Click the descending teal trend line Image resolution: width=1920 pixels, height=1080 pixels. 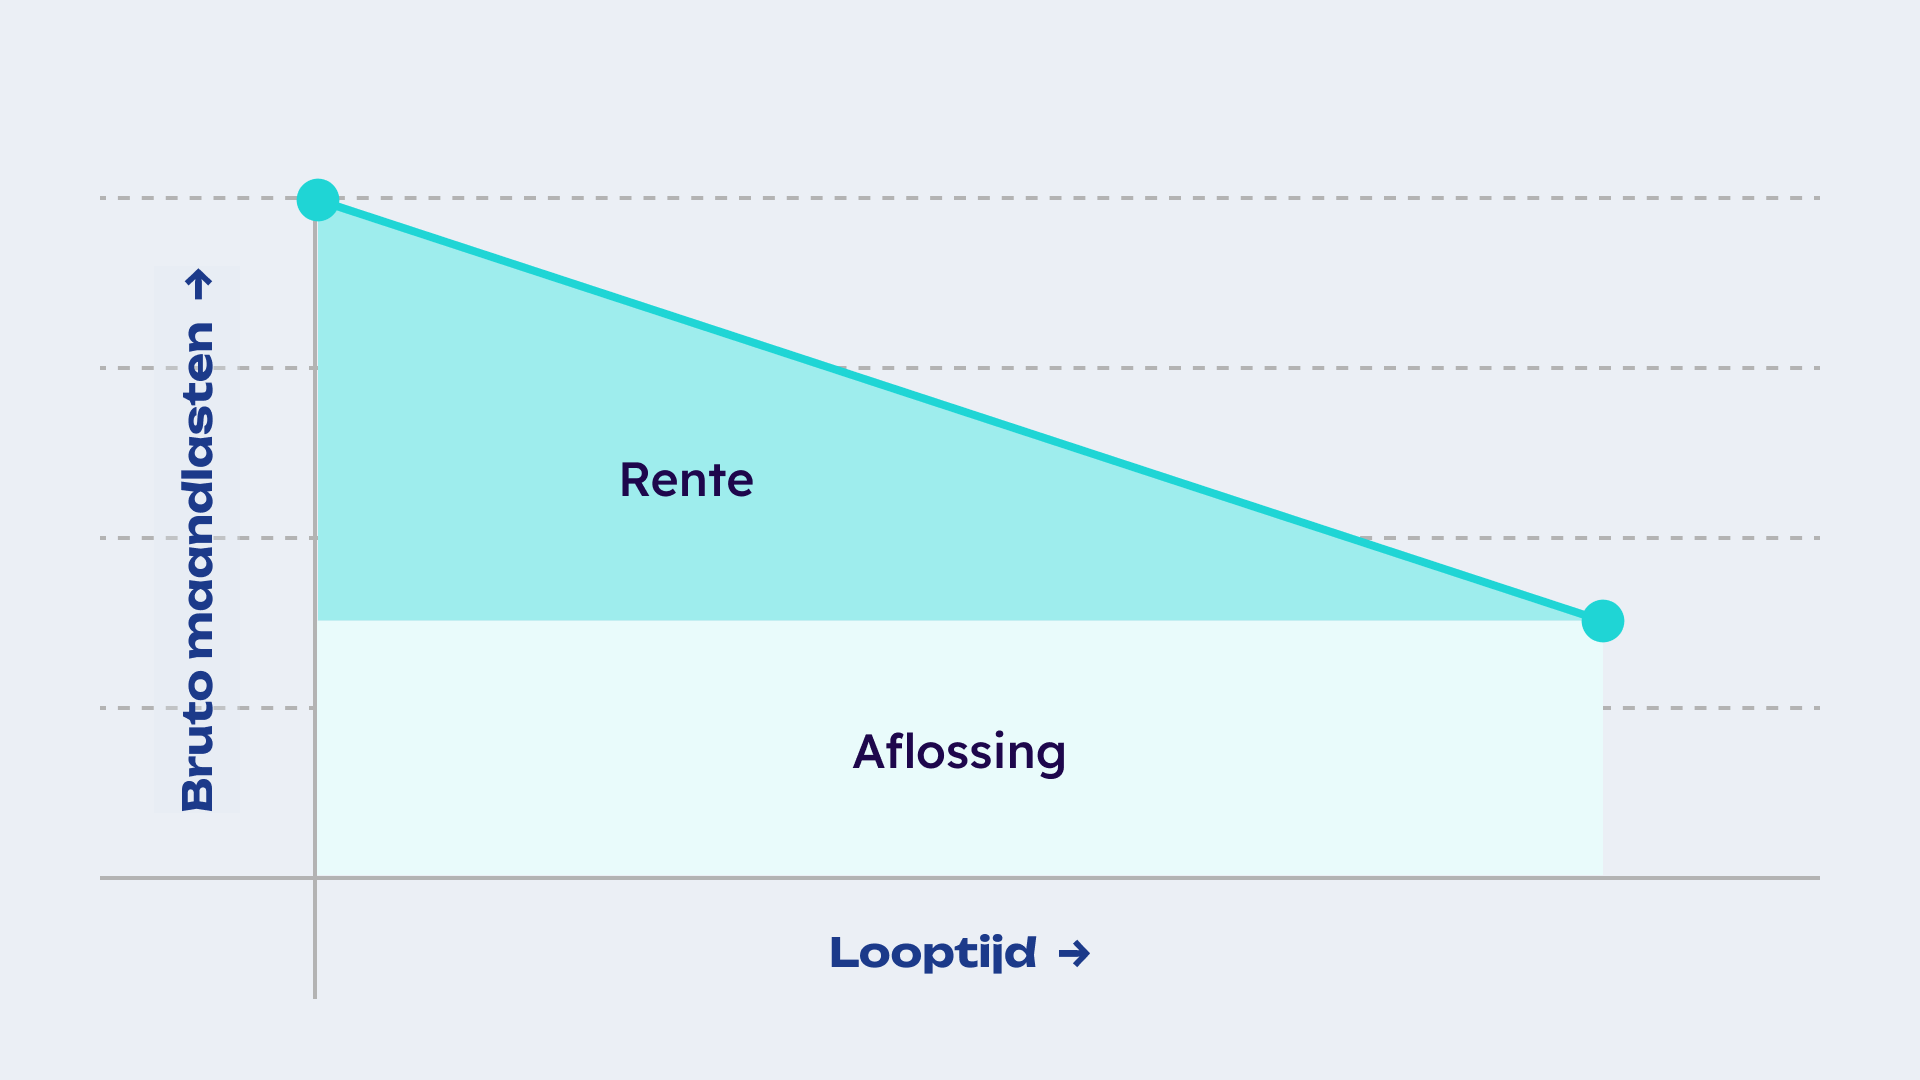pos(960,410)
